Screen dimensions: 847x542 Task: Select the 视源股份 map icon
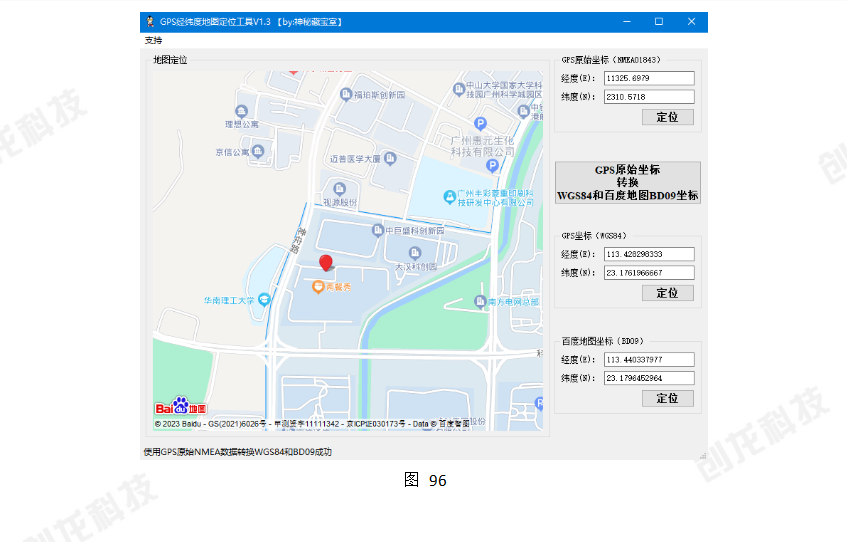click(339, 189)
